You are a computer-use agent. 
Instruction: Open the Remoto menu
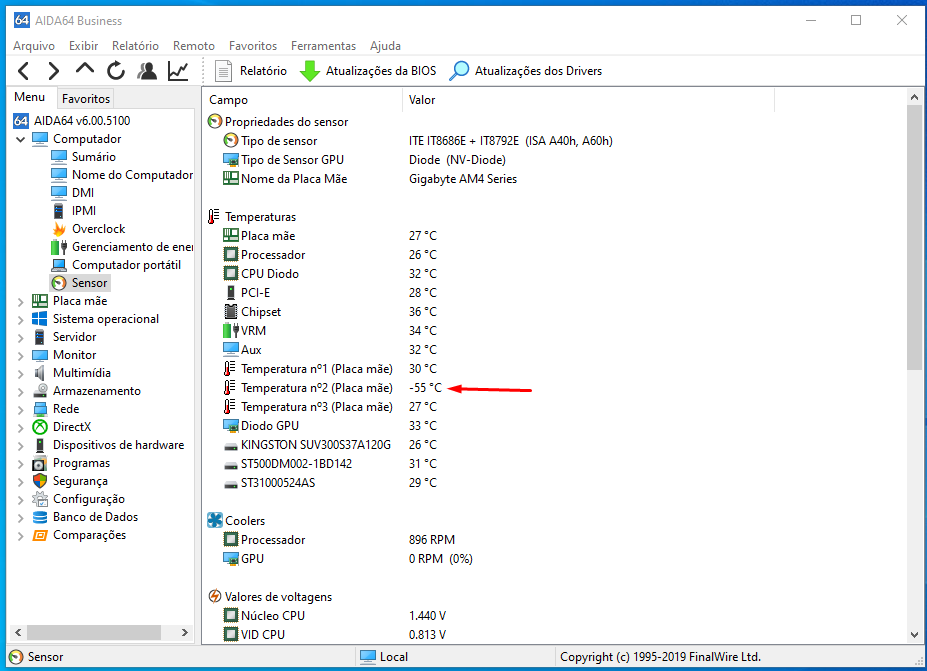(194, 46)
